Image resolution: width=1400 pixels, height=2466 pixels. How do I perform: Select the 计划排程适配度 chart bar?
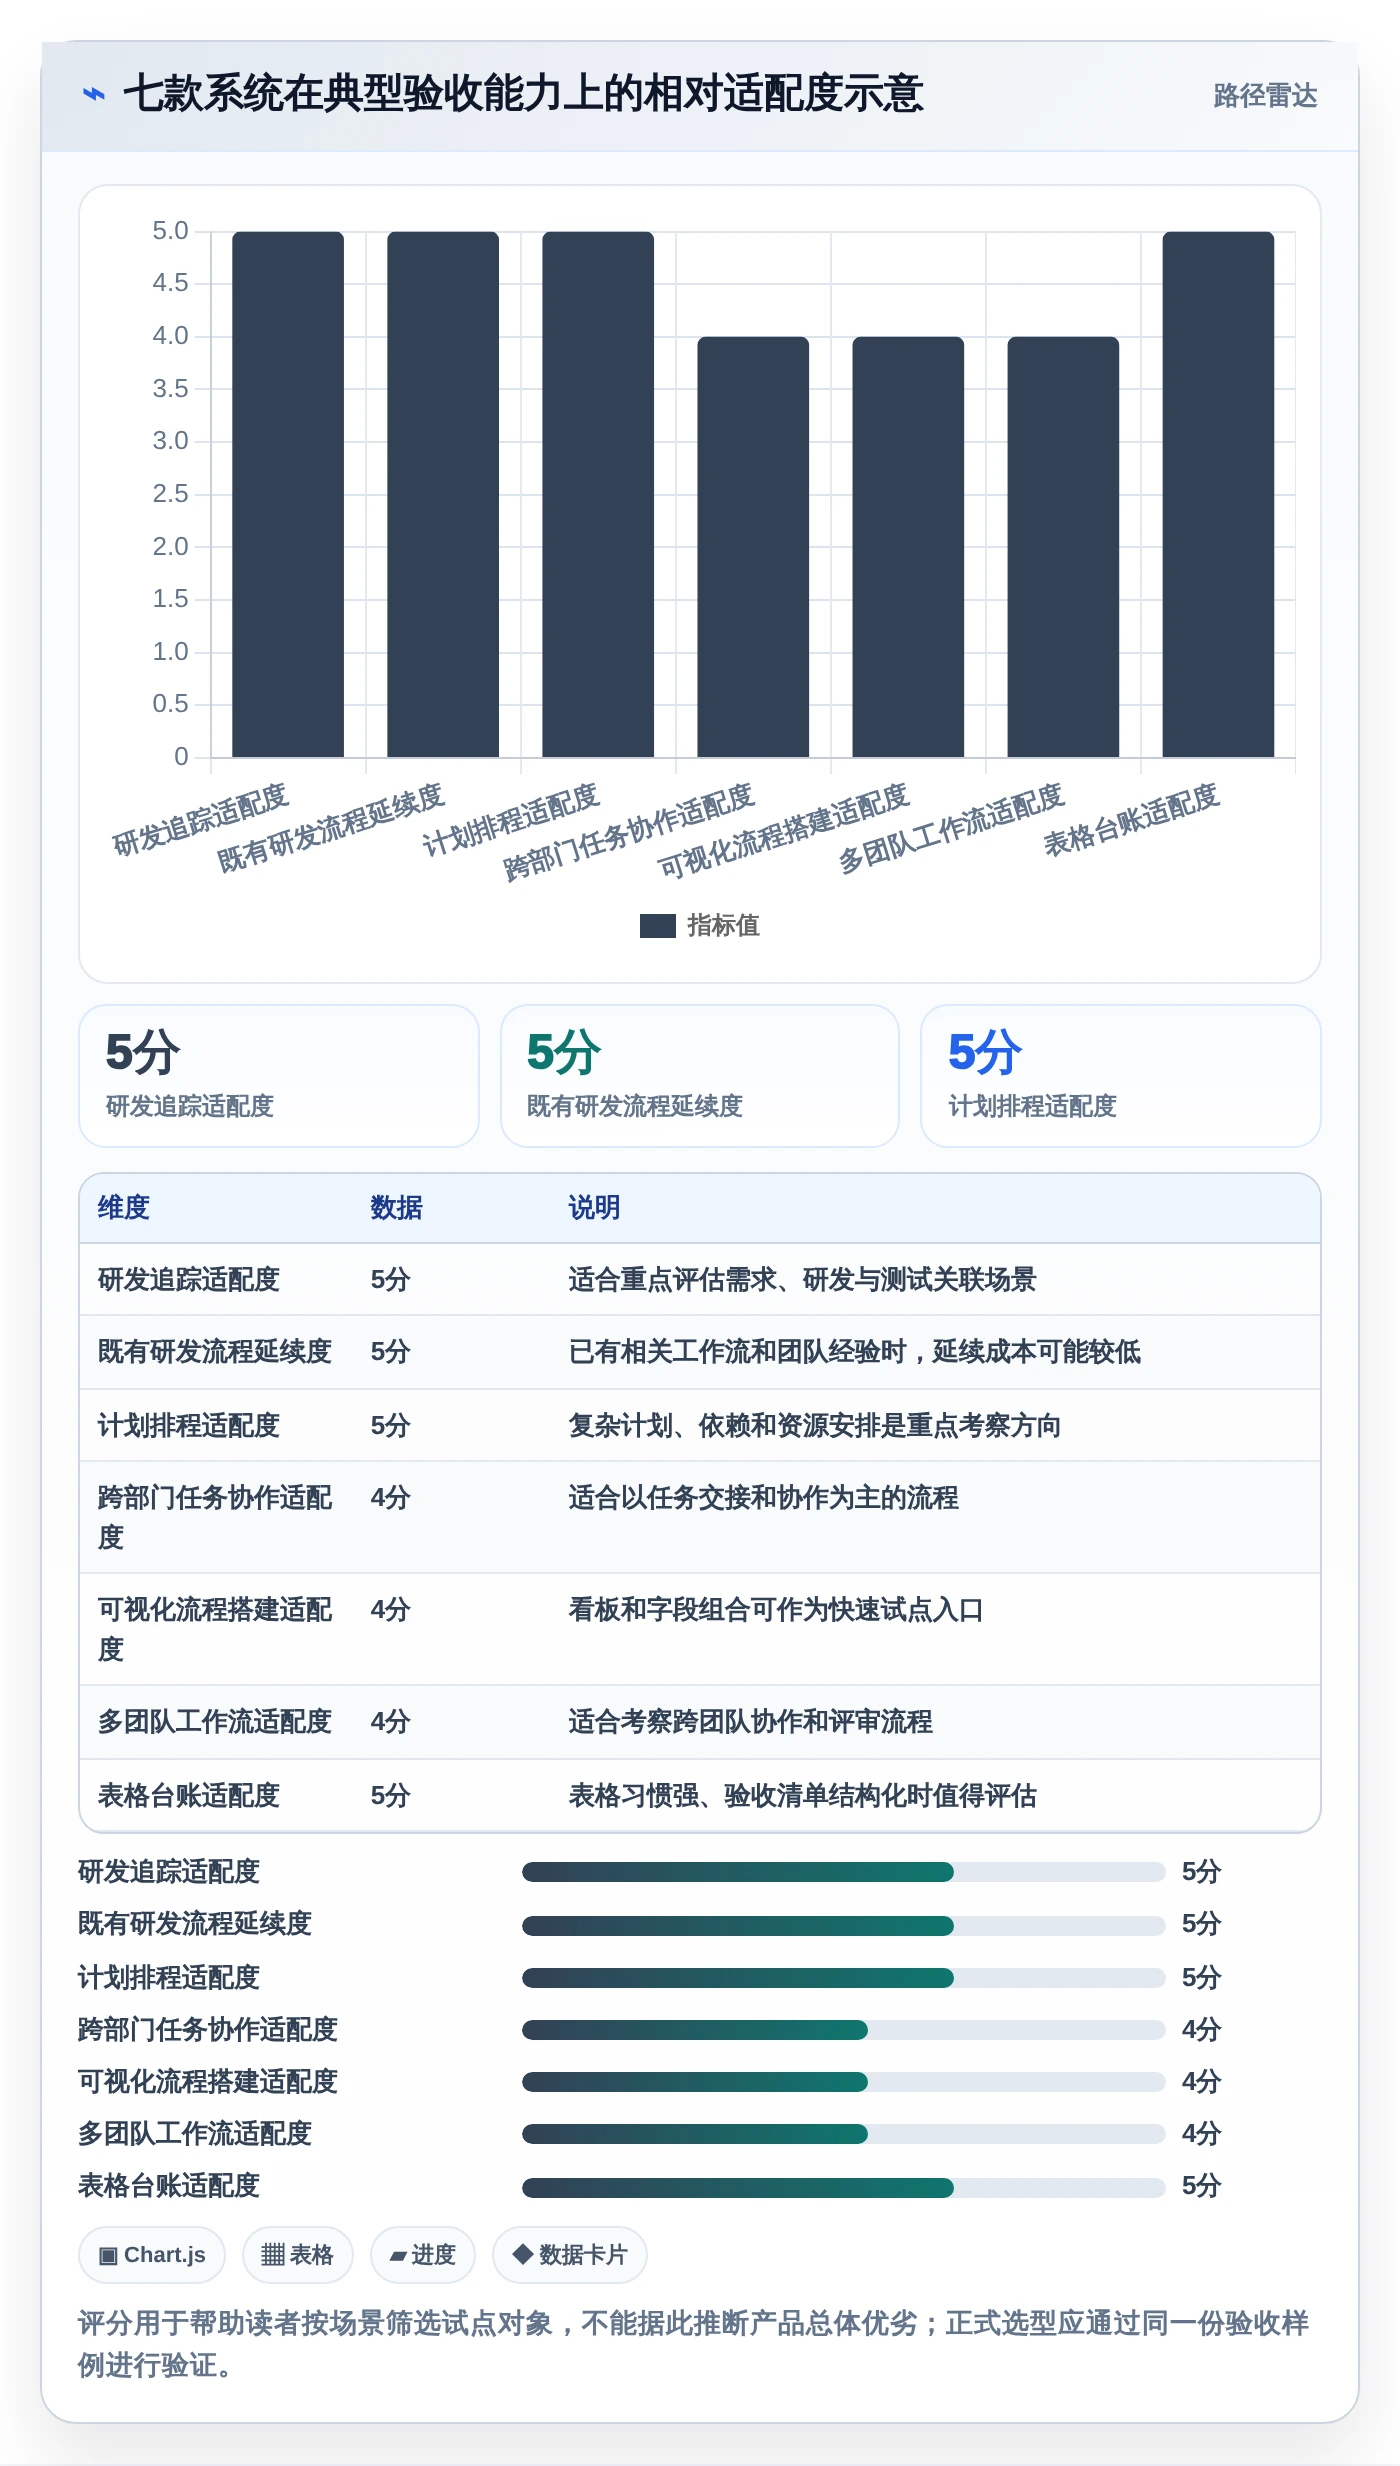[598, 494]
